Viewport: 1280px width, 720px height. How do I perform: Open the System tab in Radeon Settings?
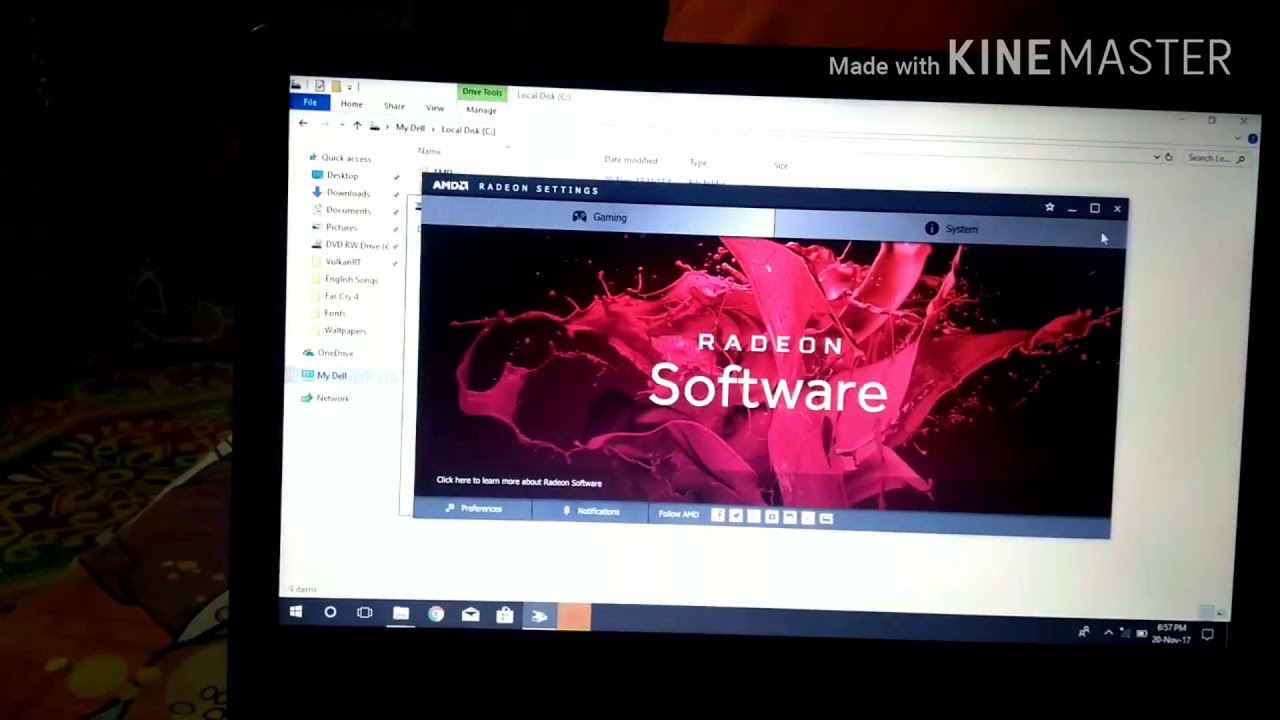point(950,229)
